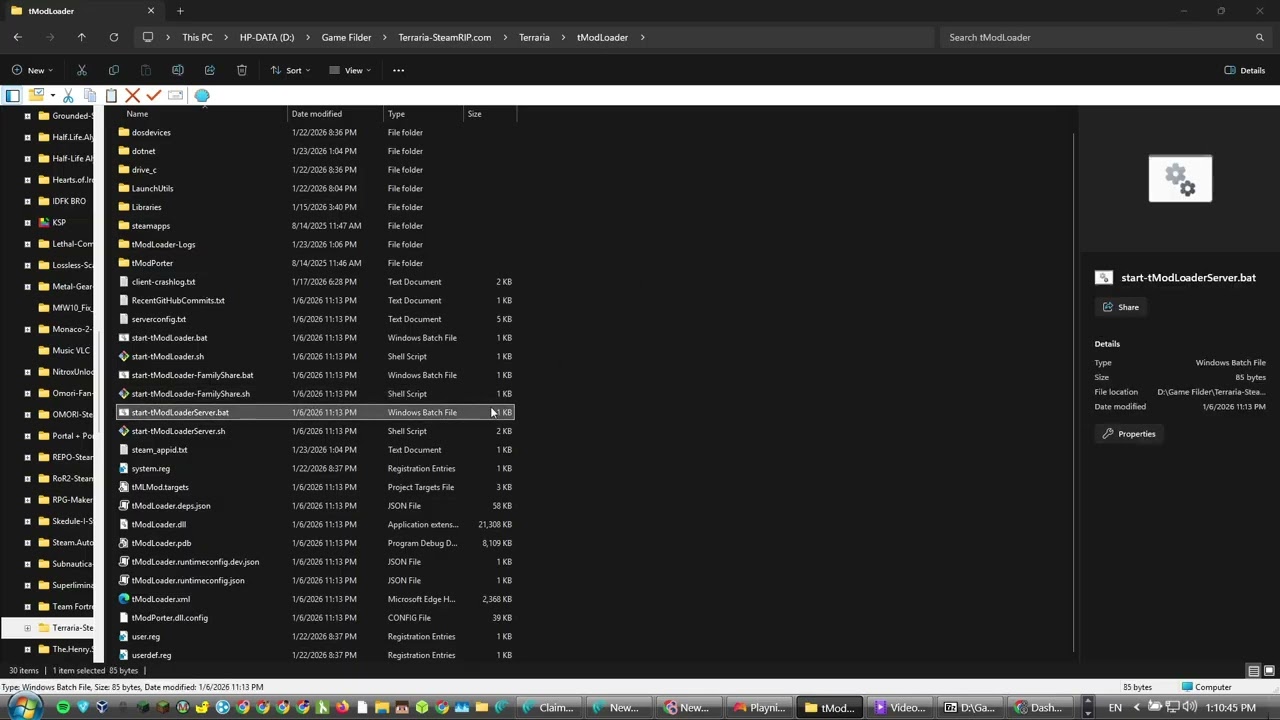This screenshot has width=1280, height=720.
Task: Open the See more ellipsis menu
Action: [398, 70]
